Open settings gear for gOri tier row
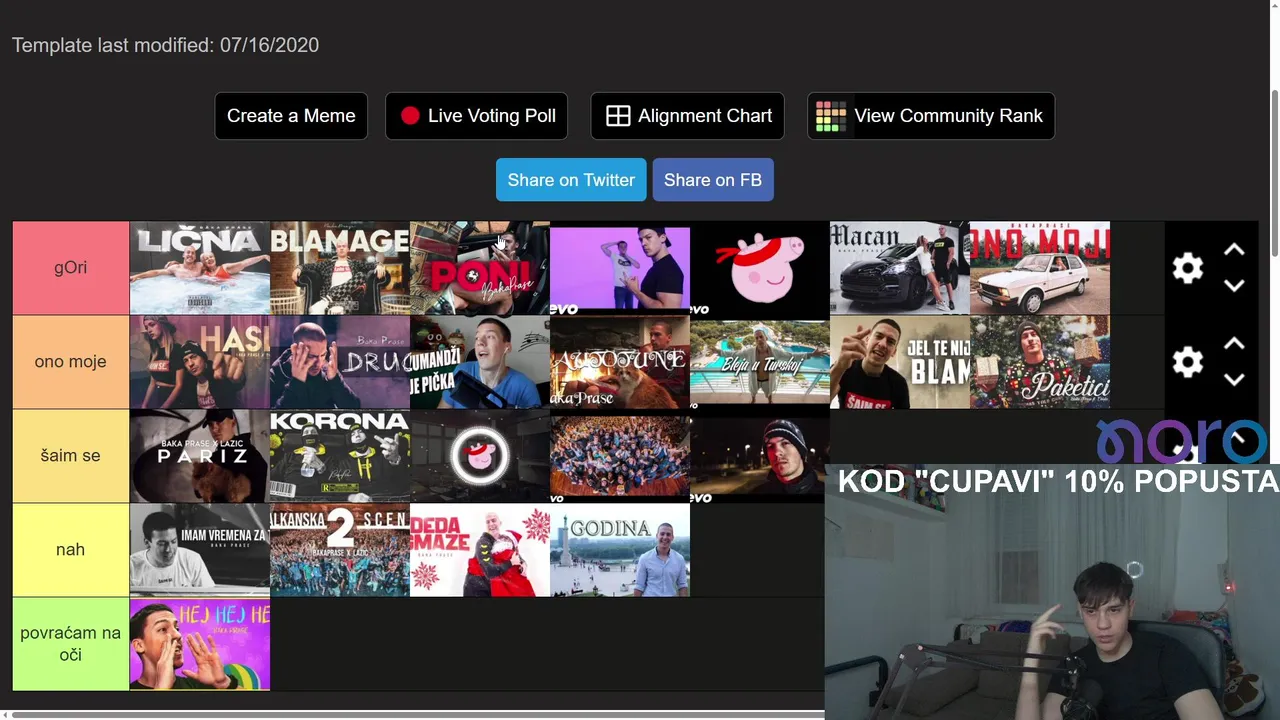 [1187, 268]
